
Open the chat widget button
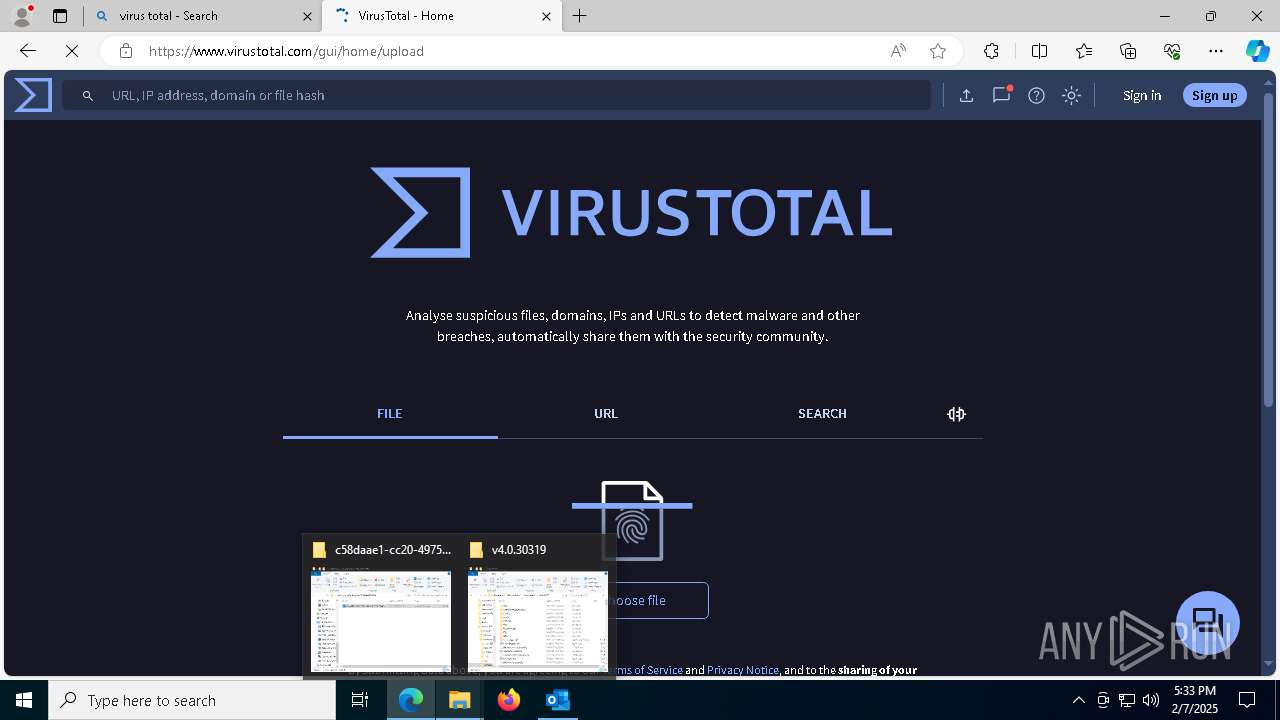click(x=1208, y=622)
